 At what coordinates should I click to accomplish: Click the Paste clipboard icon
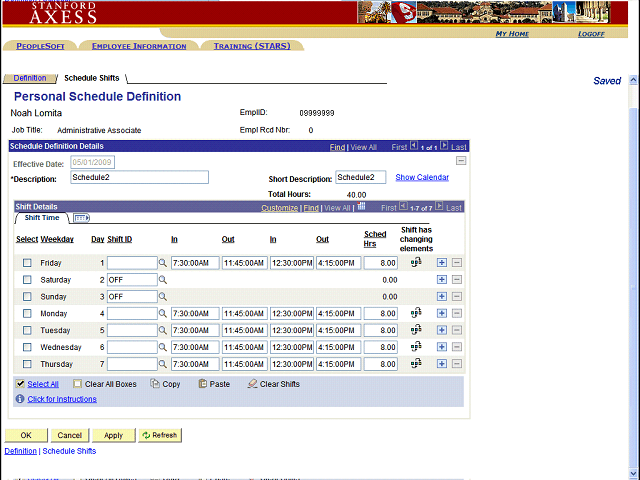[203, 384]
